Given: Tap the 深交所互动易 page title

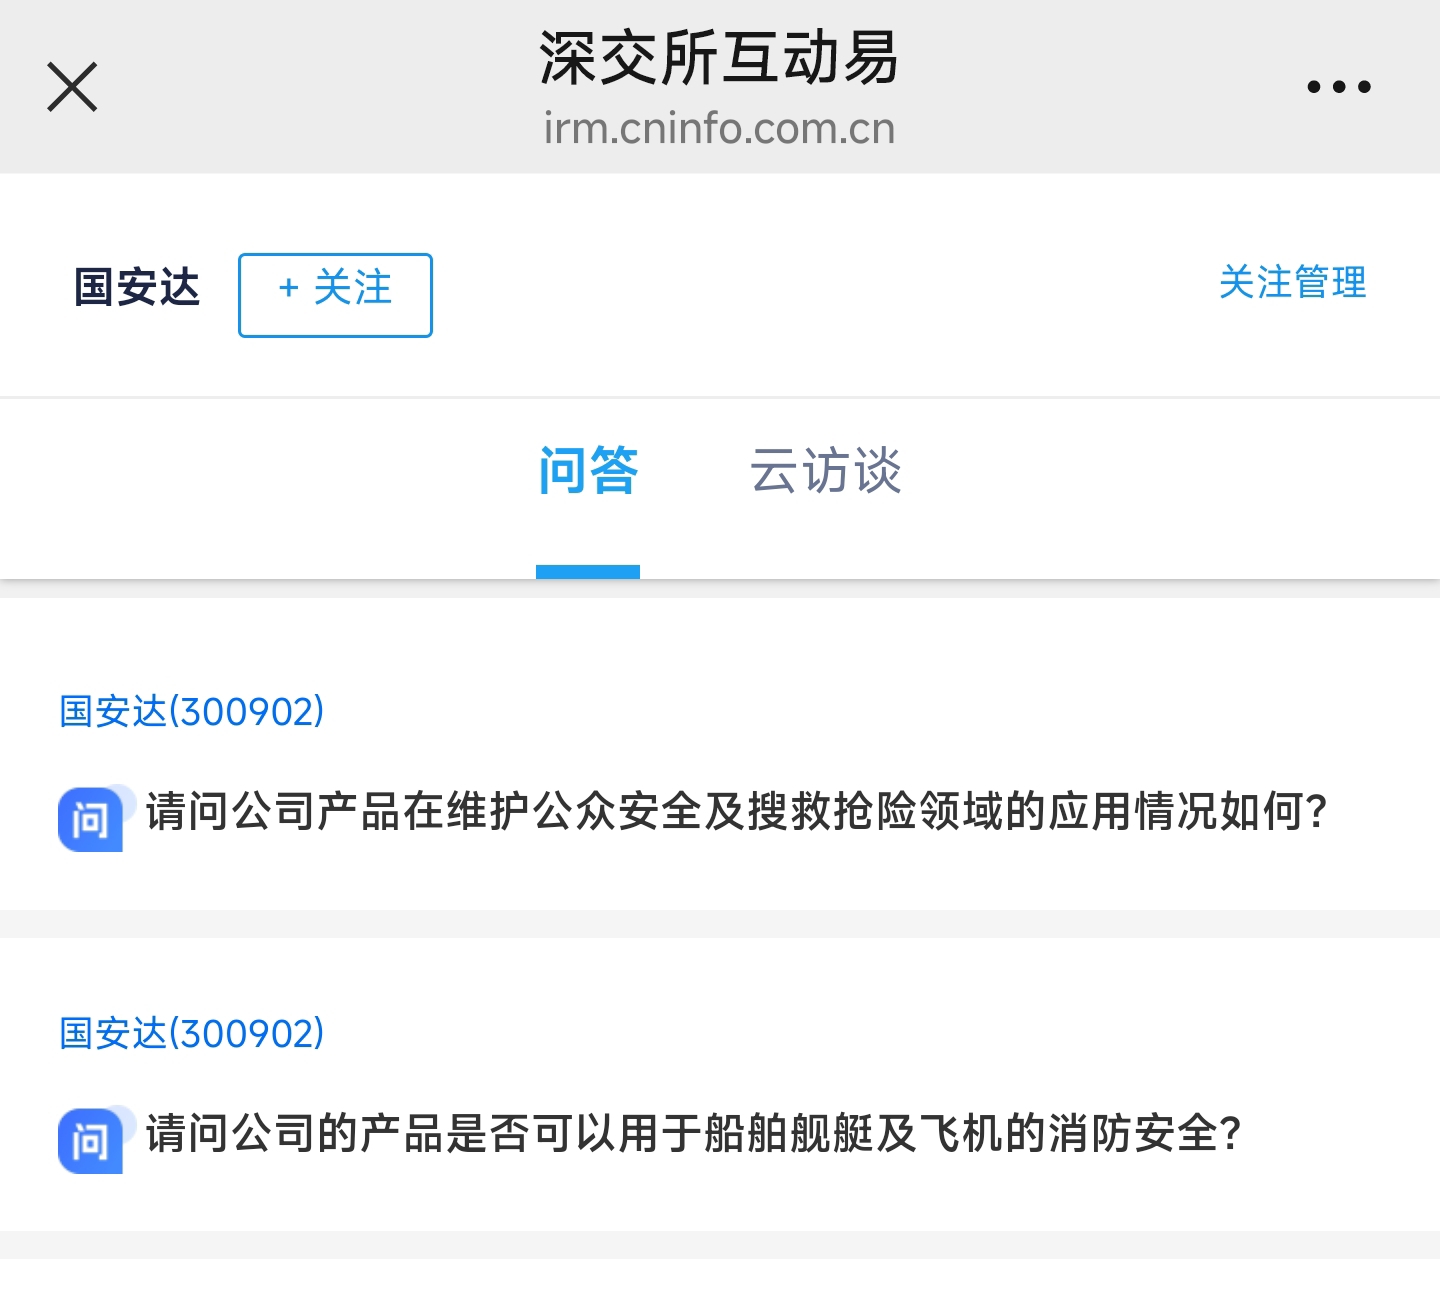Looking at the screenshot, I should coord(719,58).
